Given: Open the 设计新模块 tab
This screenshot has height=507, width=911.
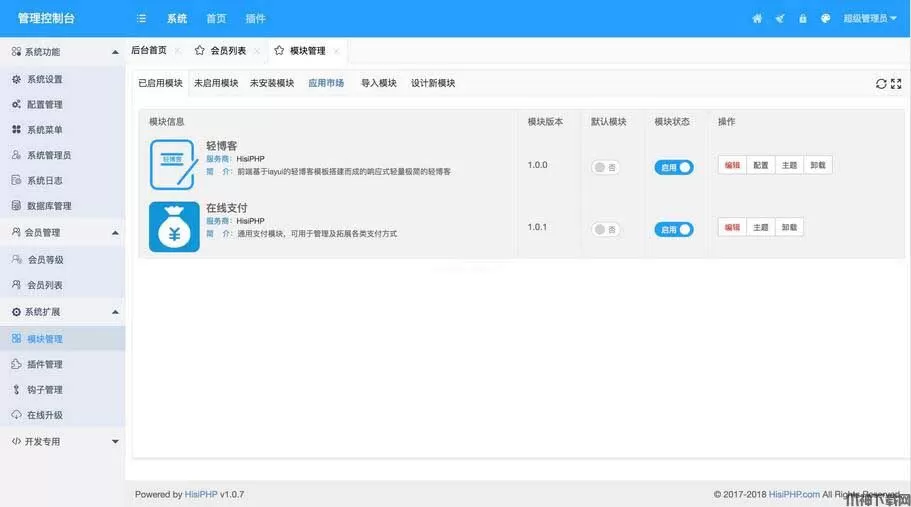Looking at the screenshot, I should tap(433, 83).
